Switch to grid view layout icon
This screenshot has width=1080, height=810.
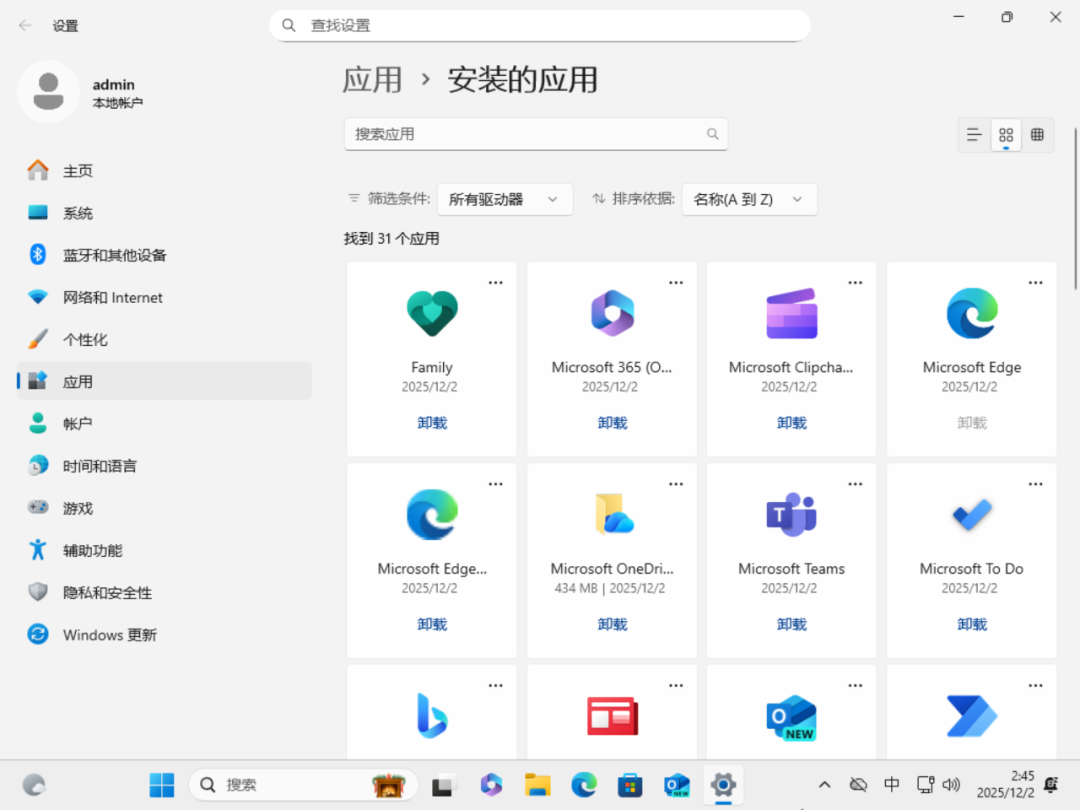click(x=1006, y=134)
